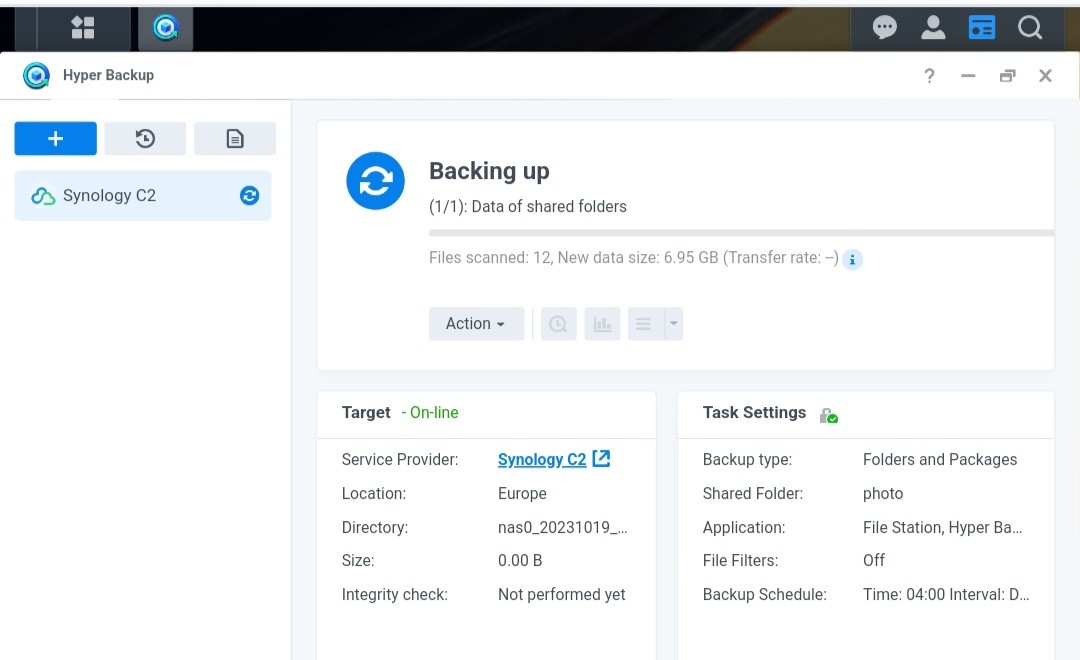The image size is (1080, 660).
Task: Click the Backing up status heading
Action: (x=489, y=171)
